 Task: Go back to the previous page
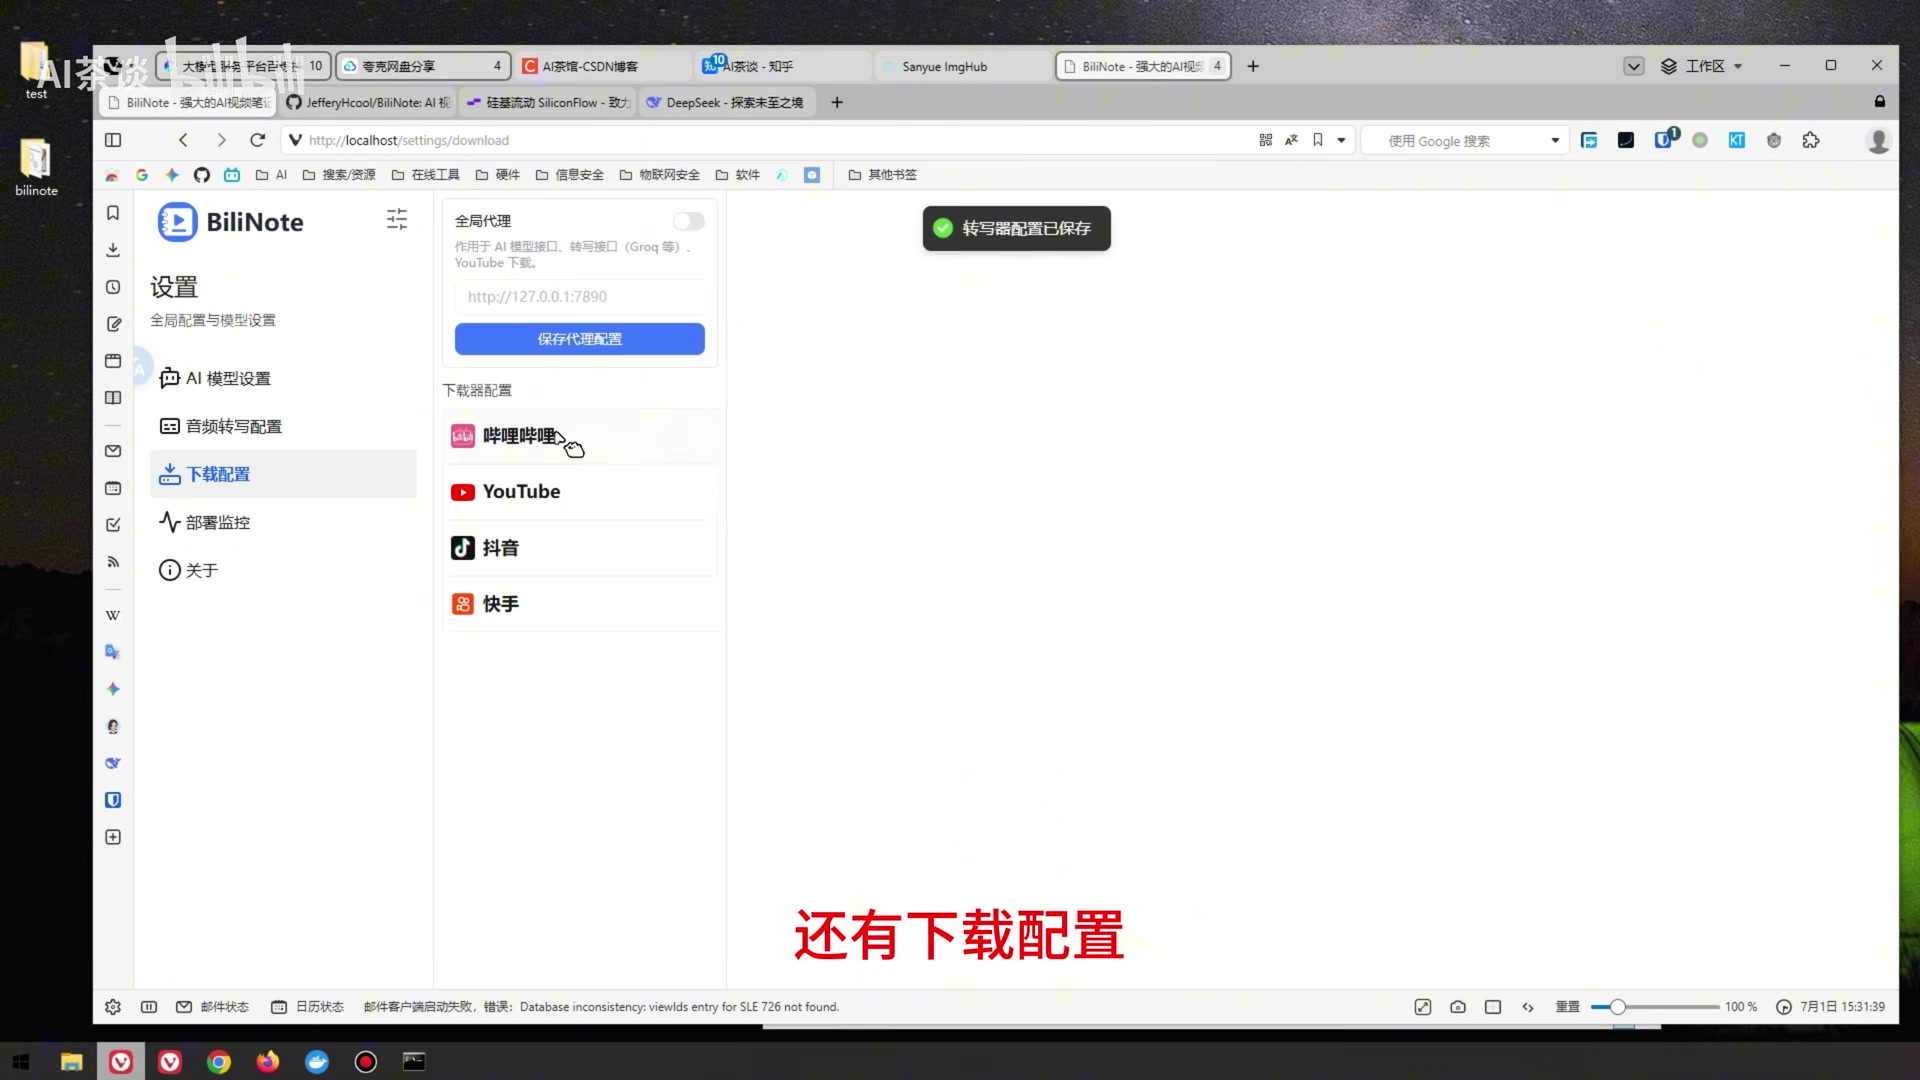pos(183,140)
